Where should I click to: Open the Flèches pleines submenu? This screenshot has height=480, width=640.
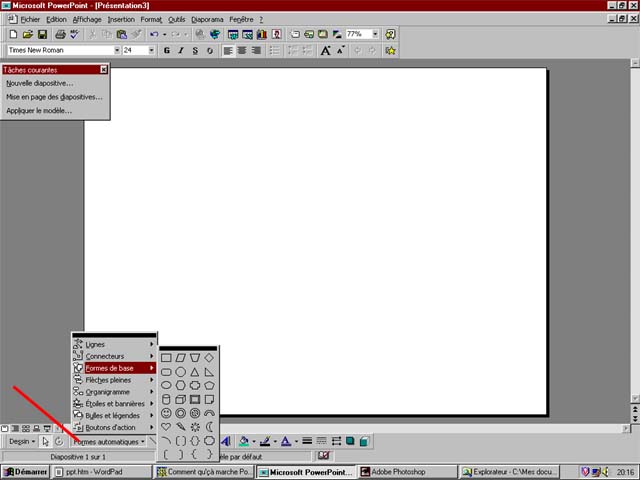(108, 380)
